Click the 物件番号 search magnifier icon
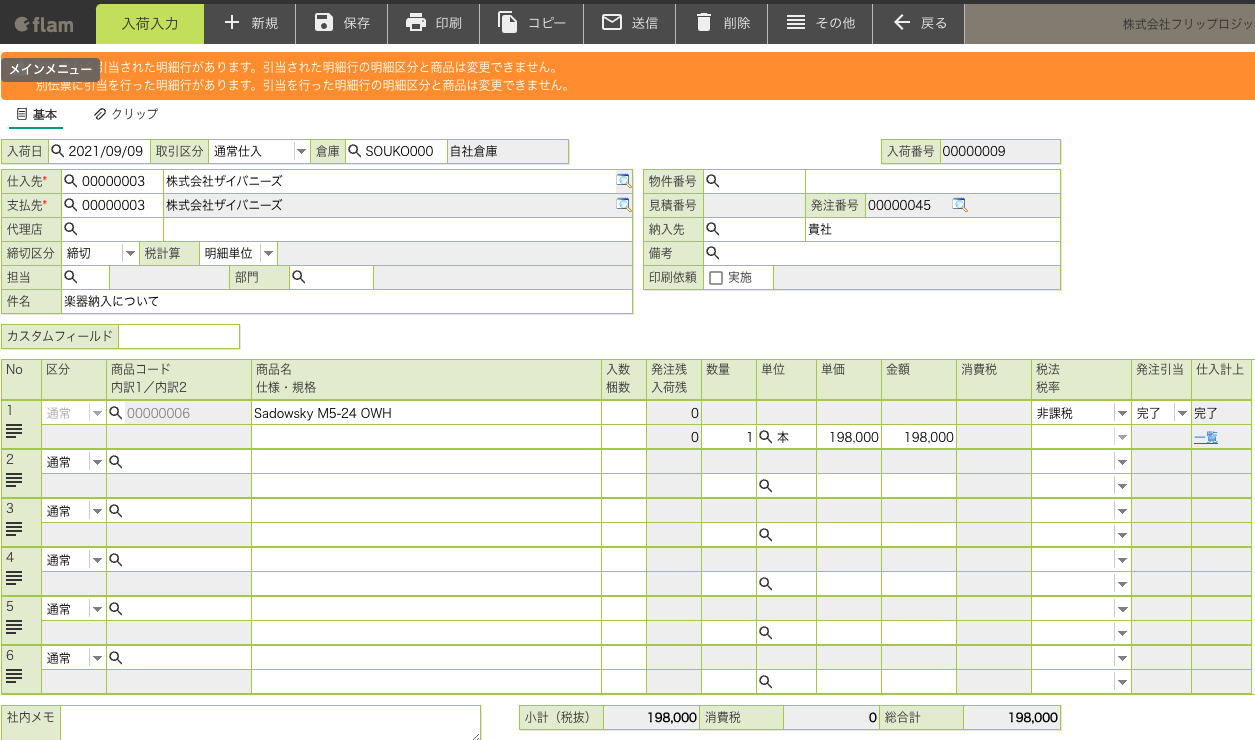 coord(712,181)
